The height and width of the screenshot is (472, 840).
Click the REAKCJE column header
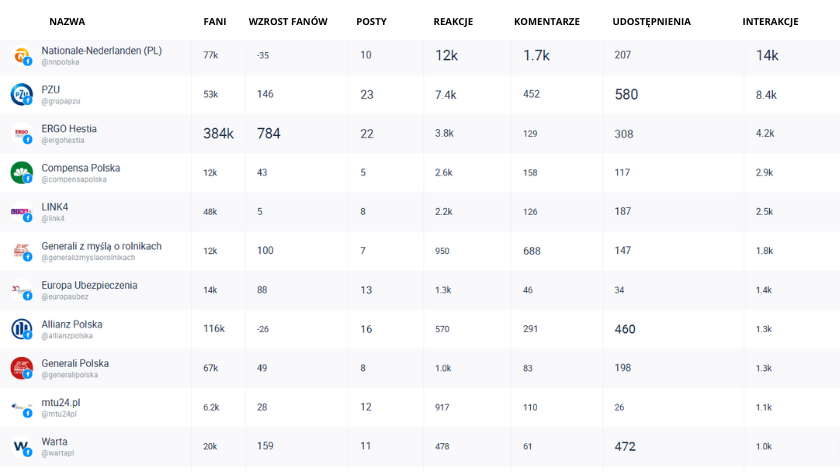[453, 21]
